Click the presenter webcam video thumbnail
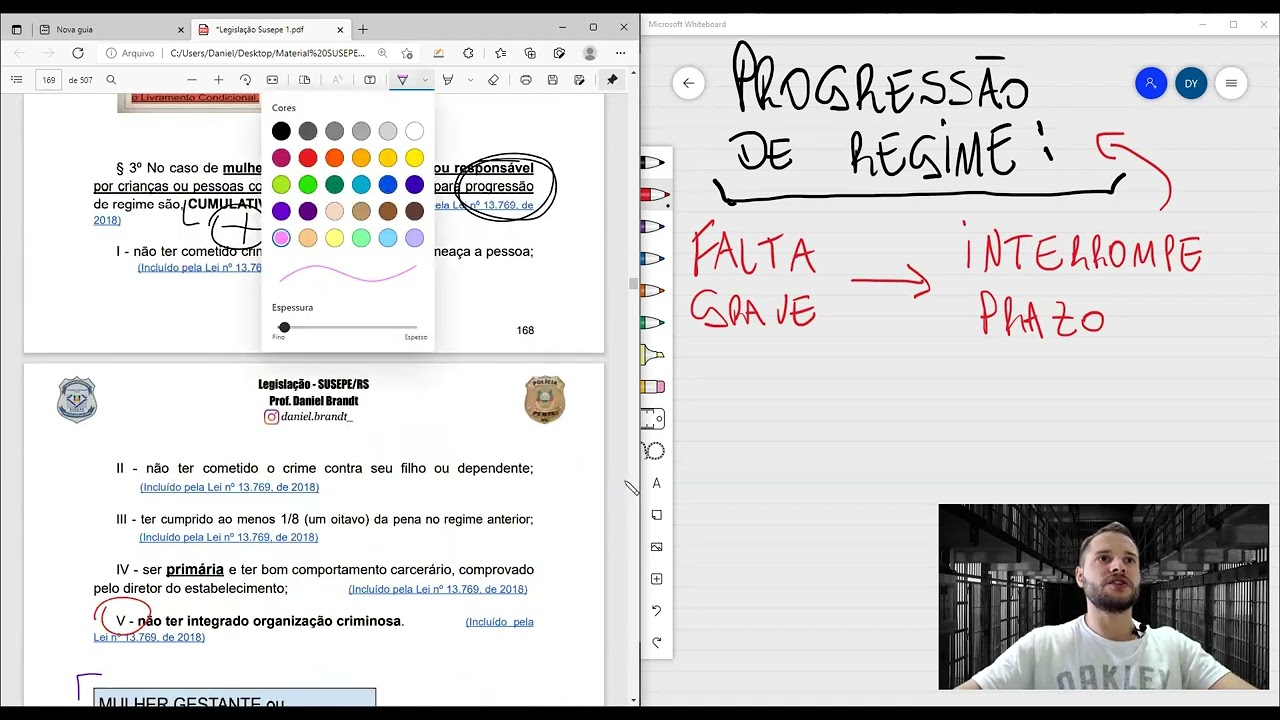 click(1103, 597)
